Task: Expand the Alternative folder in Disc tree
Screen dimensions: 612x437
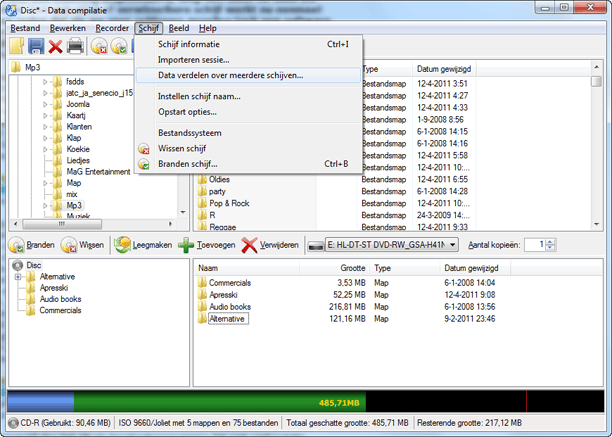Action: [x=18, y=277]
